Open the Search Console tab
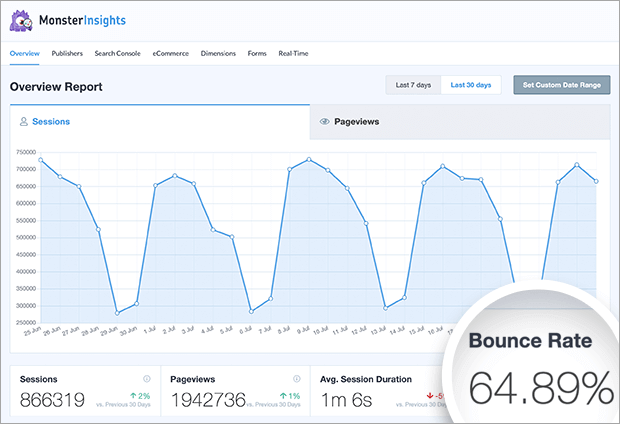Screen dimensions: 620x424 (x=117, y=53)
